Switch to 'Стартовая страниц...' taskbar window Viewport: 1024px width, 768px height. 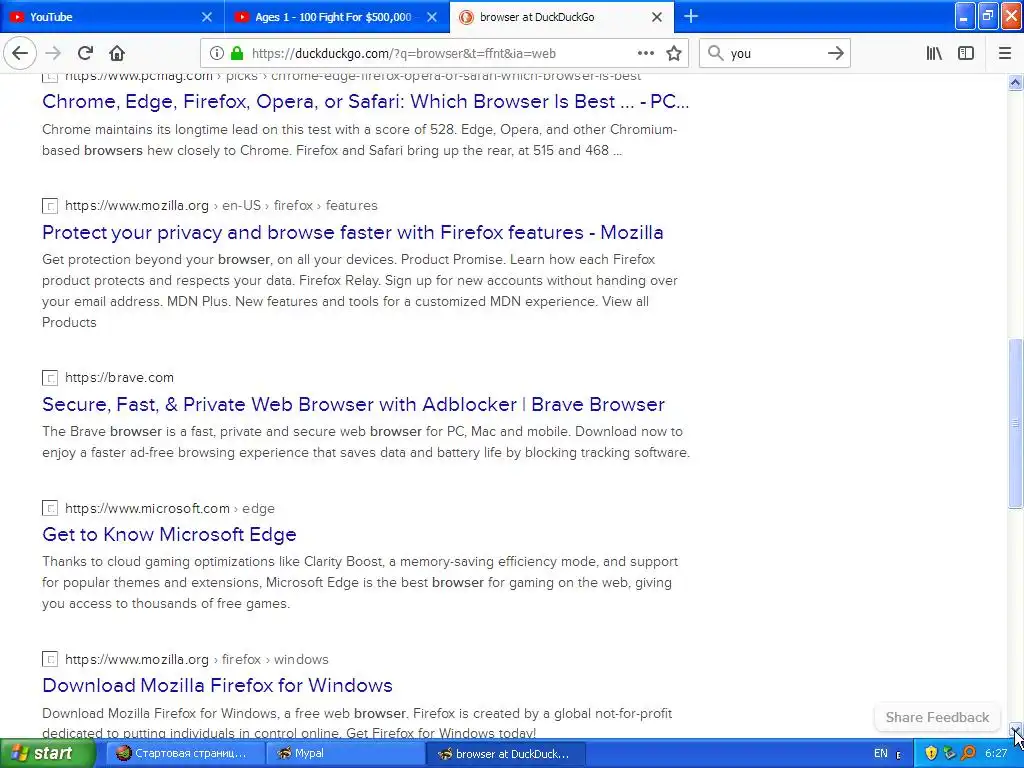(x=184, y=754)
